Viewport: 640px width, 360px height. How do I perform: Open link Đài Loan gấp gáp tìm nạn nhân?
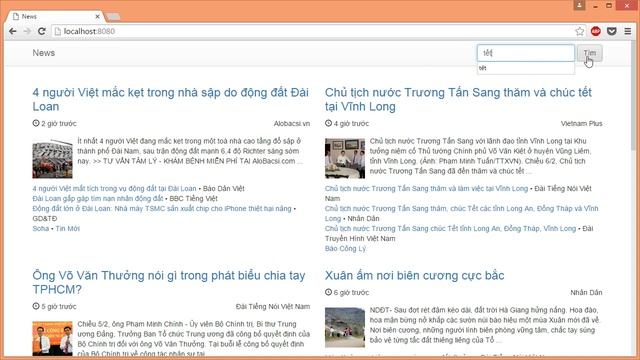[x=98, y=199]
